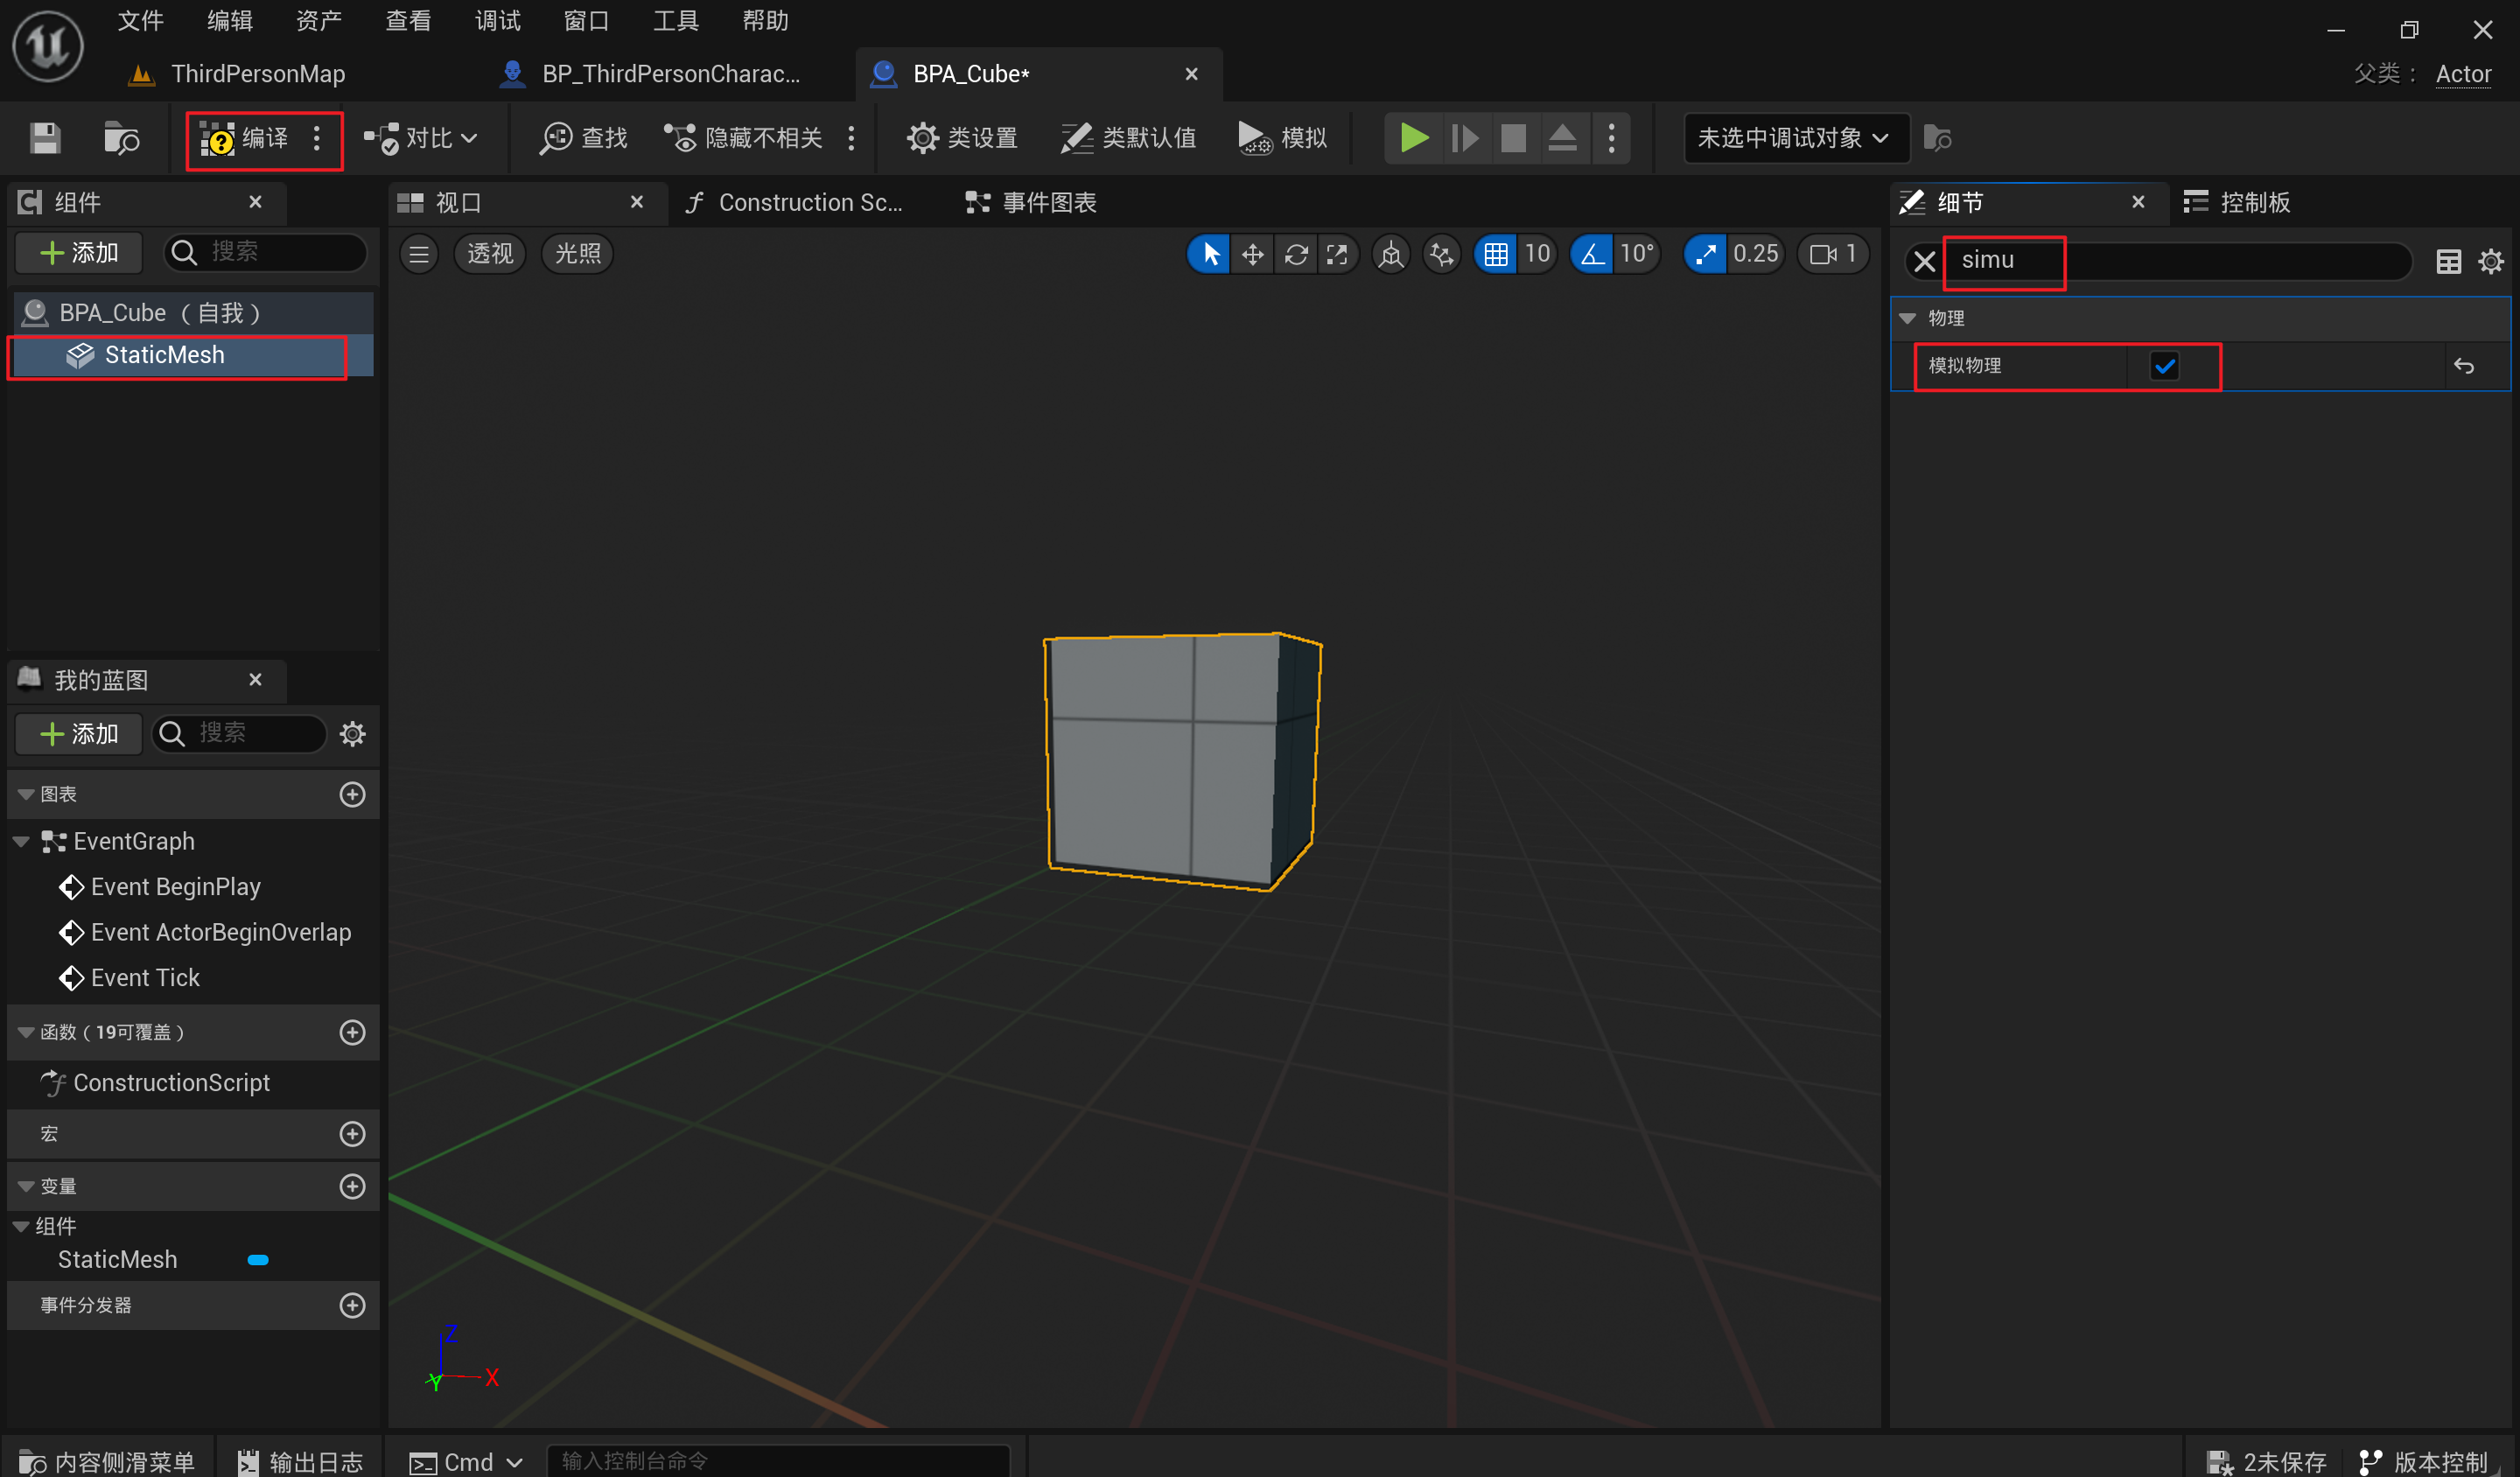The height and width of the screenshot is (1477, 2520).
Task: Uncheck the 模拟物理 checkbox
Action: click(2164, 366)
